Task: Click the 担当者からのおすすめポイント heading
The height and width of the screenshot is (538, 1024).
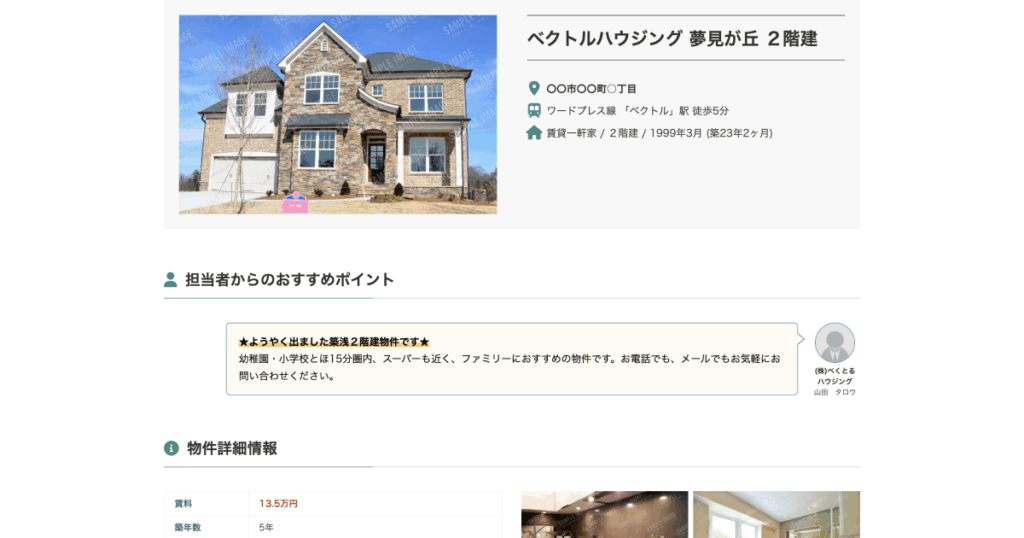Action: coord(289,279)
